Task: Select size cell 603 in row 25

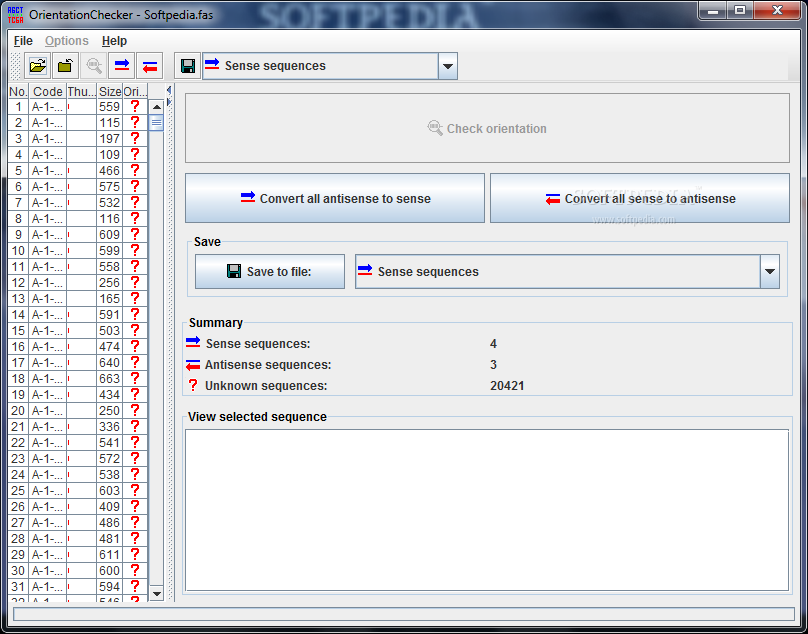Action: tap(110, 491)
